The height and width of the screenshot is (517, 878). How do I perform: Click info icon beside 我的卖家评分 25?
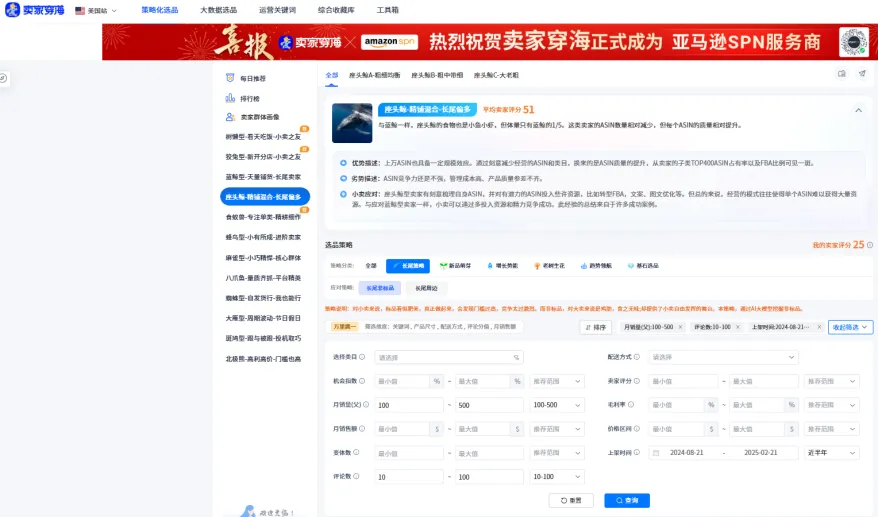pos(870,245)
